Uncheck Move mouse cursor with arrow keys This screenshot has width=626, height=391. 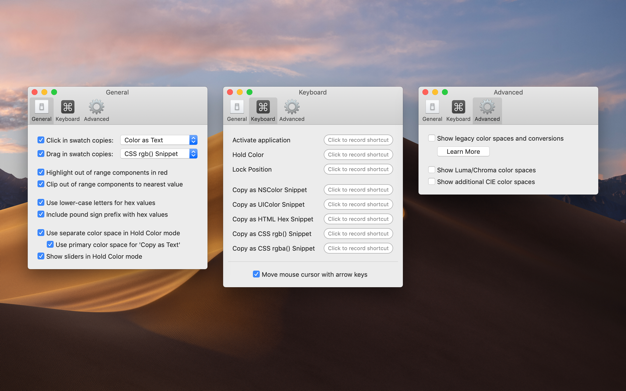tap(256, 274)
